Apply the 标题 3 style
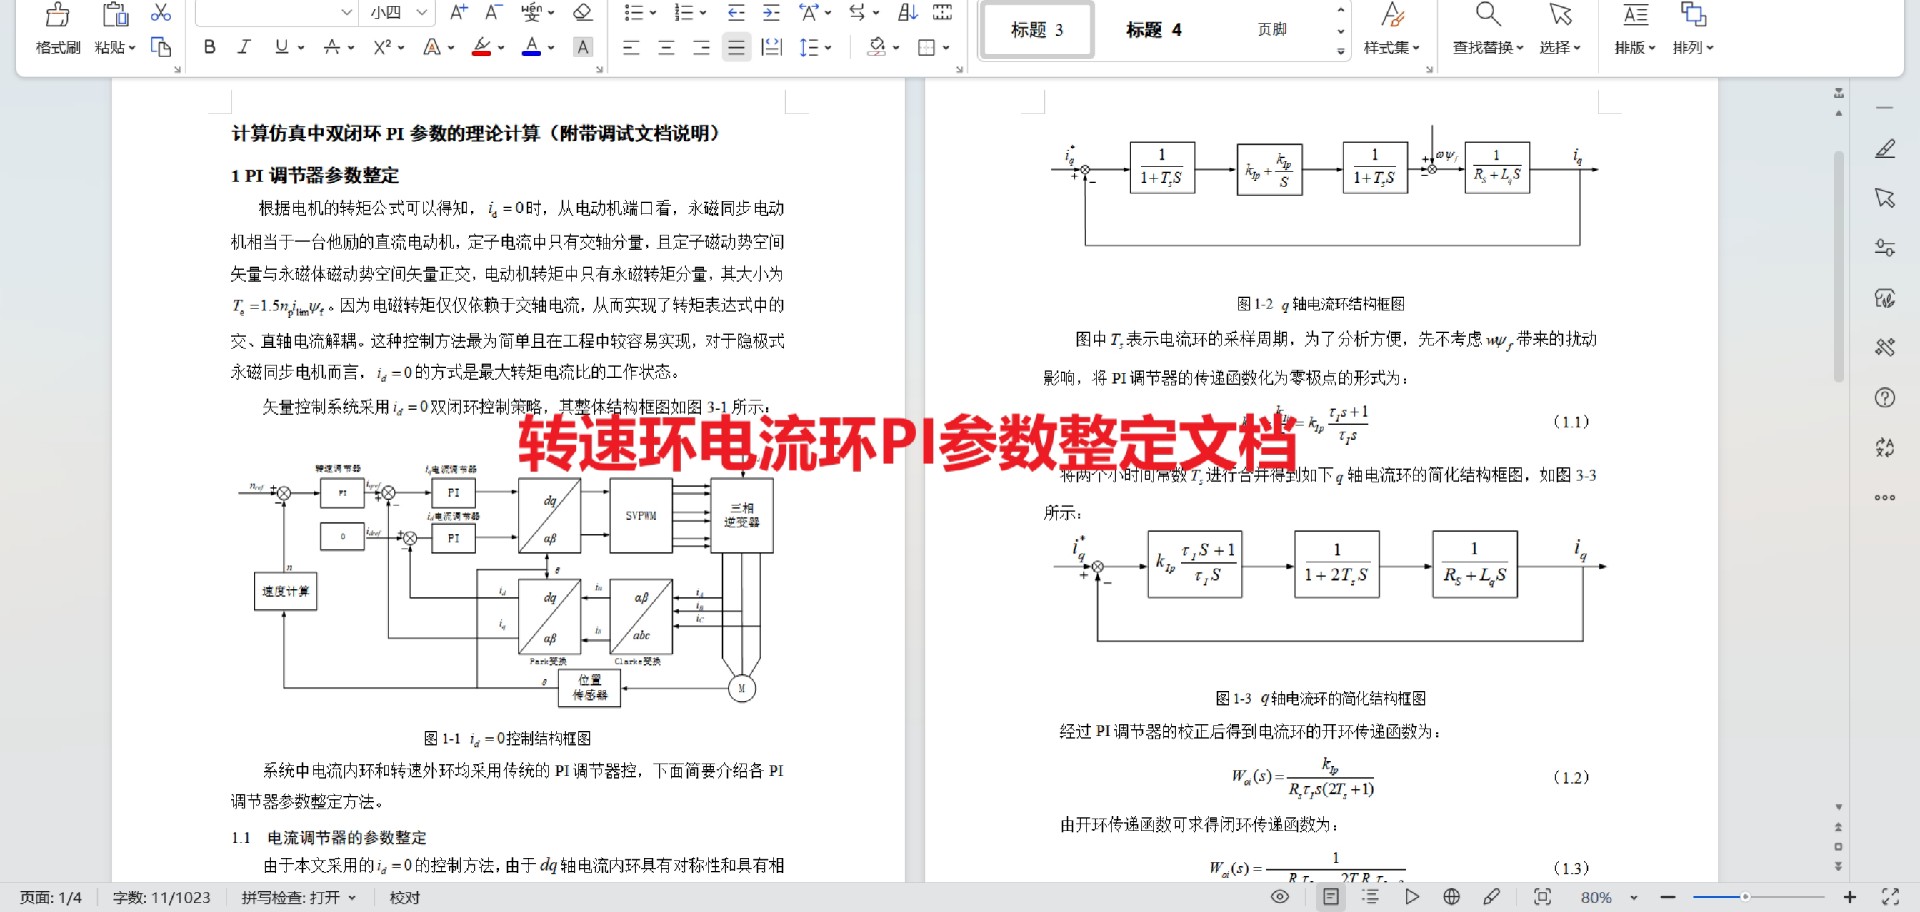This screenshot has width=1920, height=912. (1037, 30)
